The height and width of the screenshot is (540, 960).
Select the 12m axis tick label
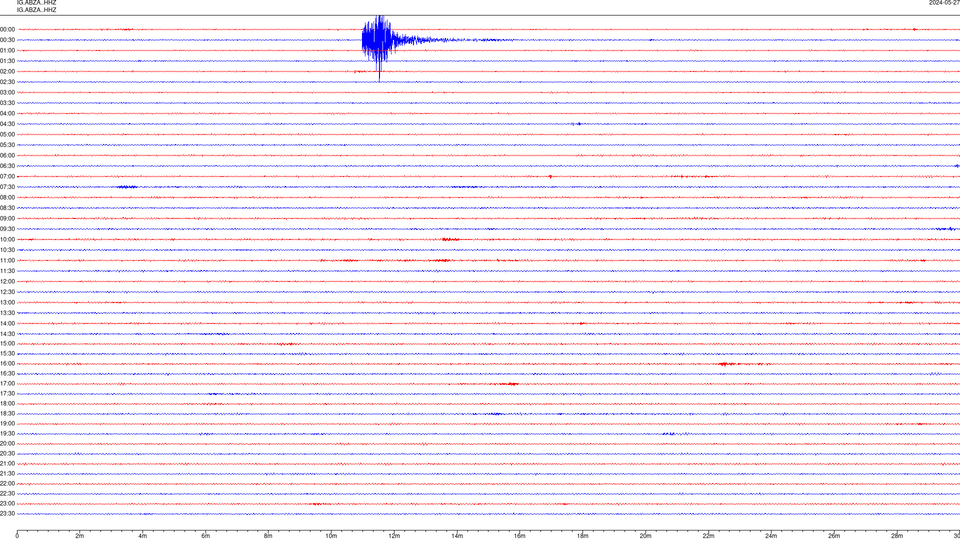click(394, 536)
